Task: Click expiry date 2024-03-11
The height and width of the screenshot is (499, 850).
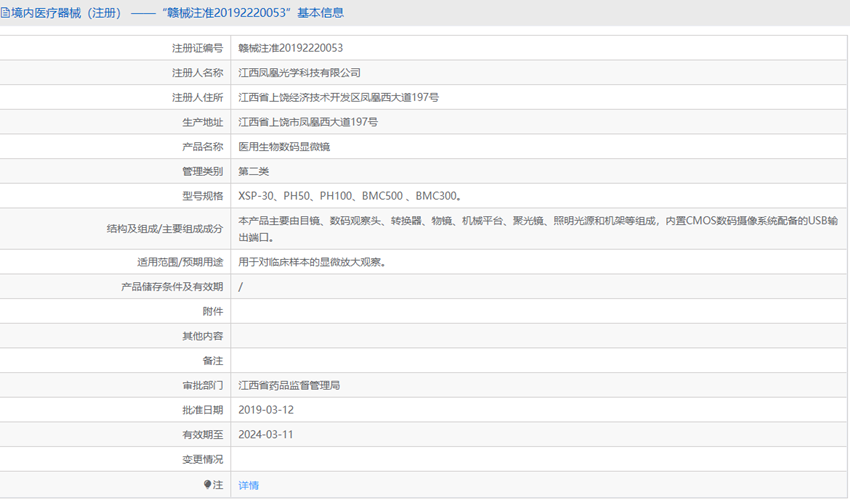Action: (x=266, y=435)
